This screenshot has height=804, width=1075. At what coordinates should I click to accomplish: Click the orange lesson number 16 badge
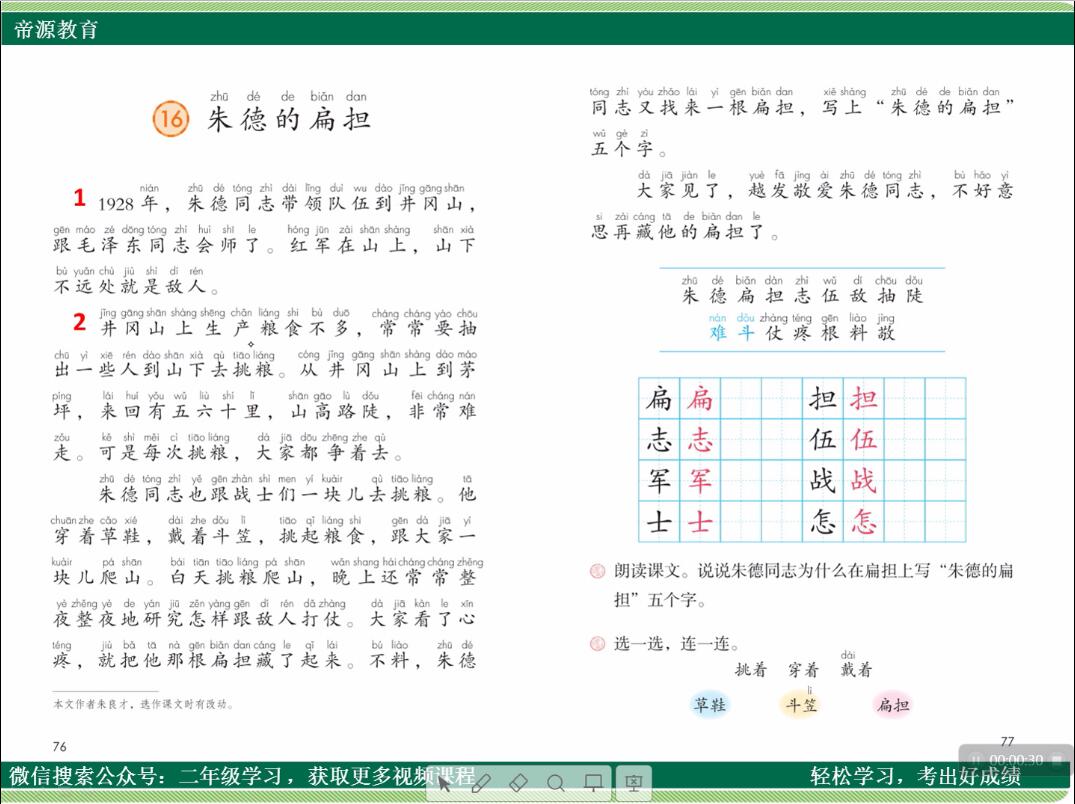171,118
